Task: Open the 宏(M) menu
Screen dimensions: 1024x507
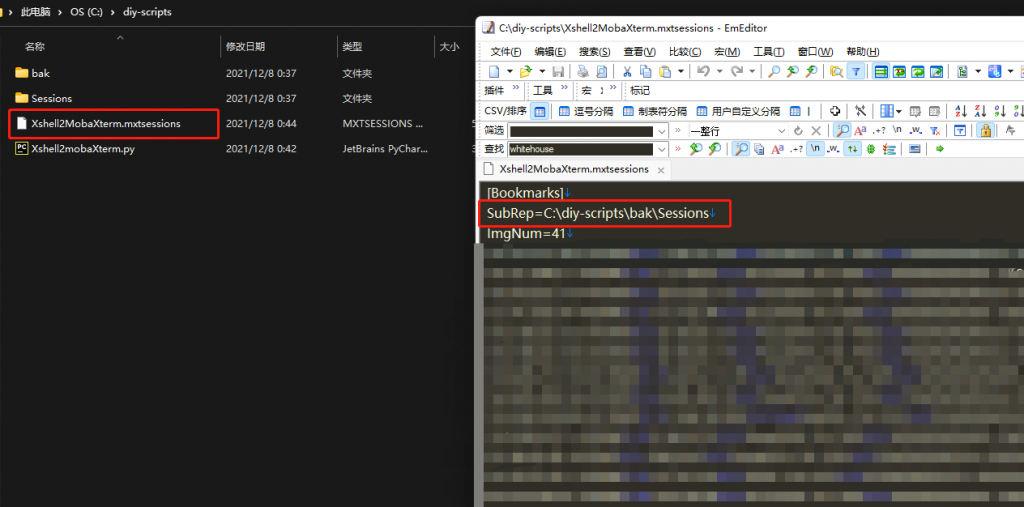Action: point(727,52)
